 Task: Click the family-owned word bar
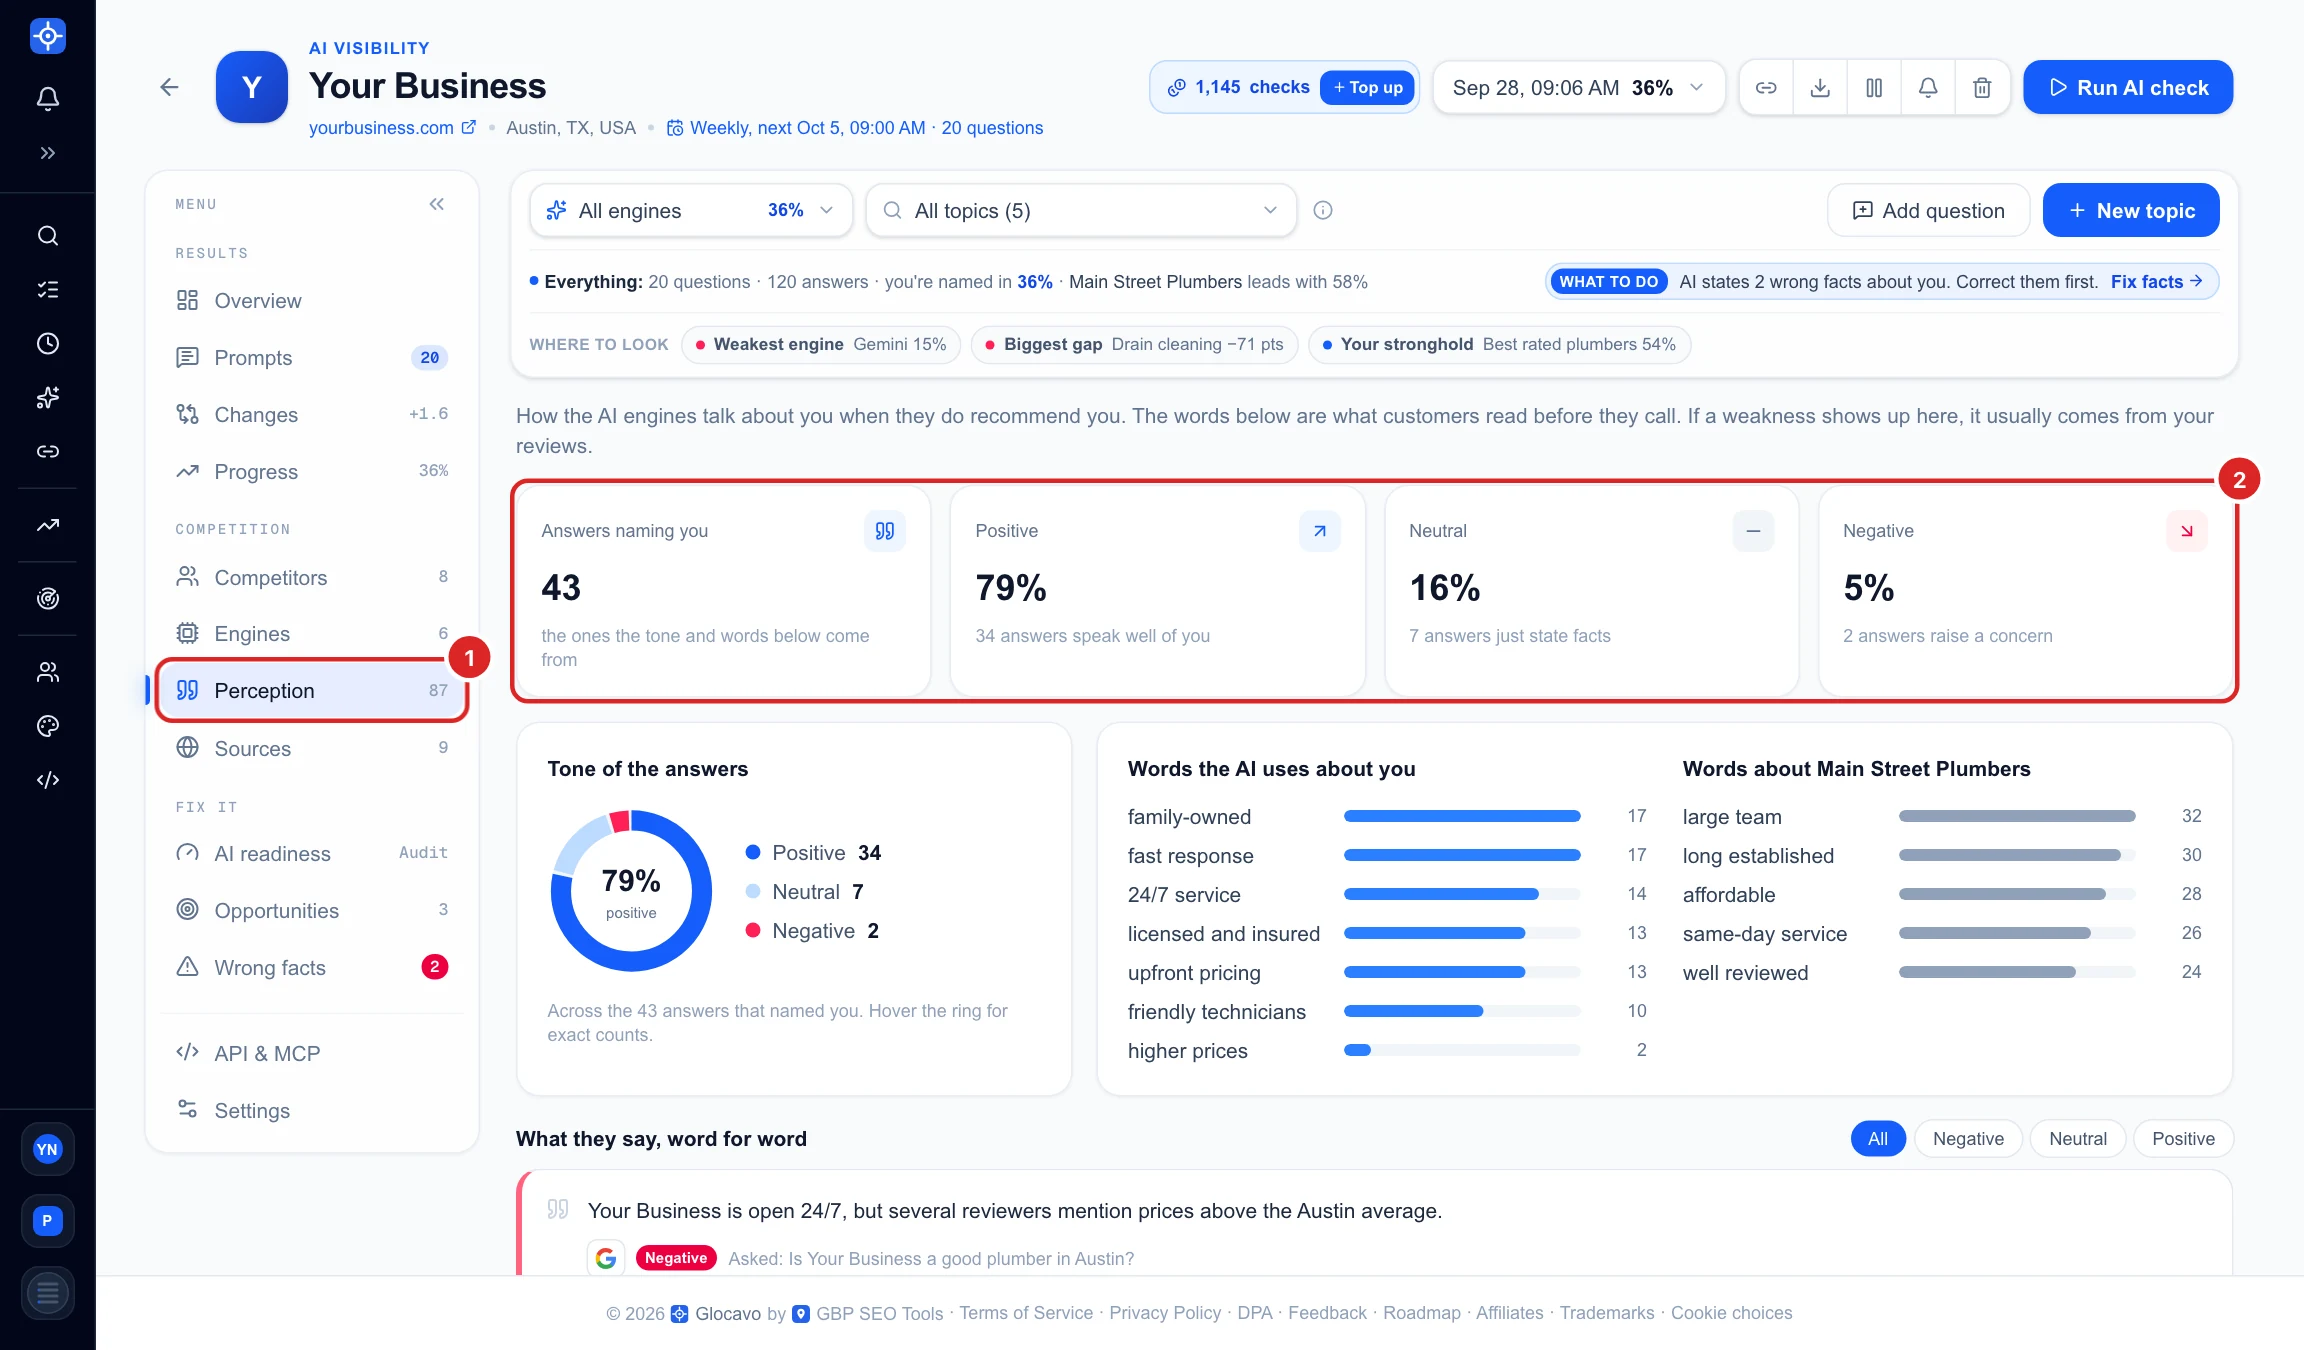pyautogui.click(x=1461, y=816)
